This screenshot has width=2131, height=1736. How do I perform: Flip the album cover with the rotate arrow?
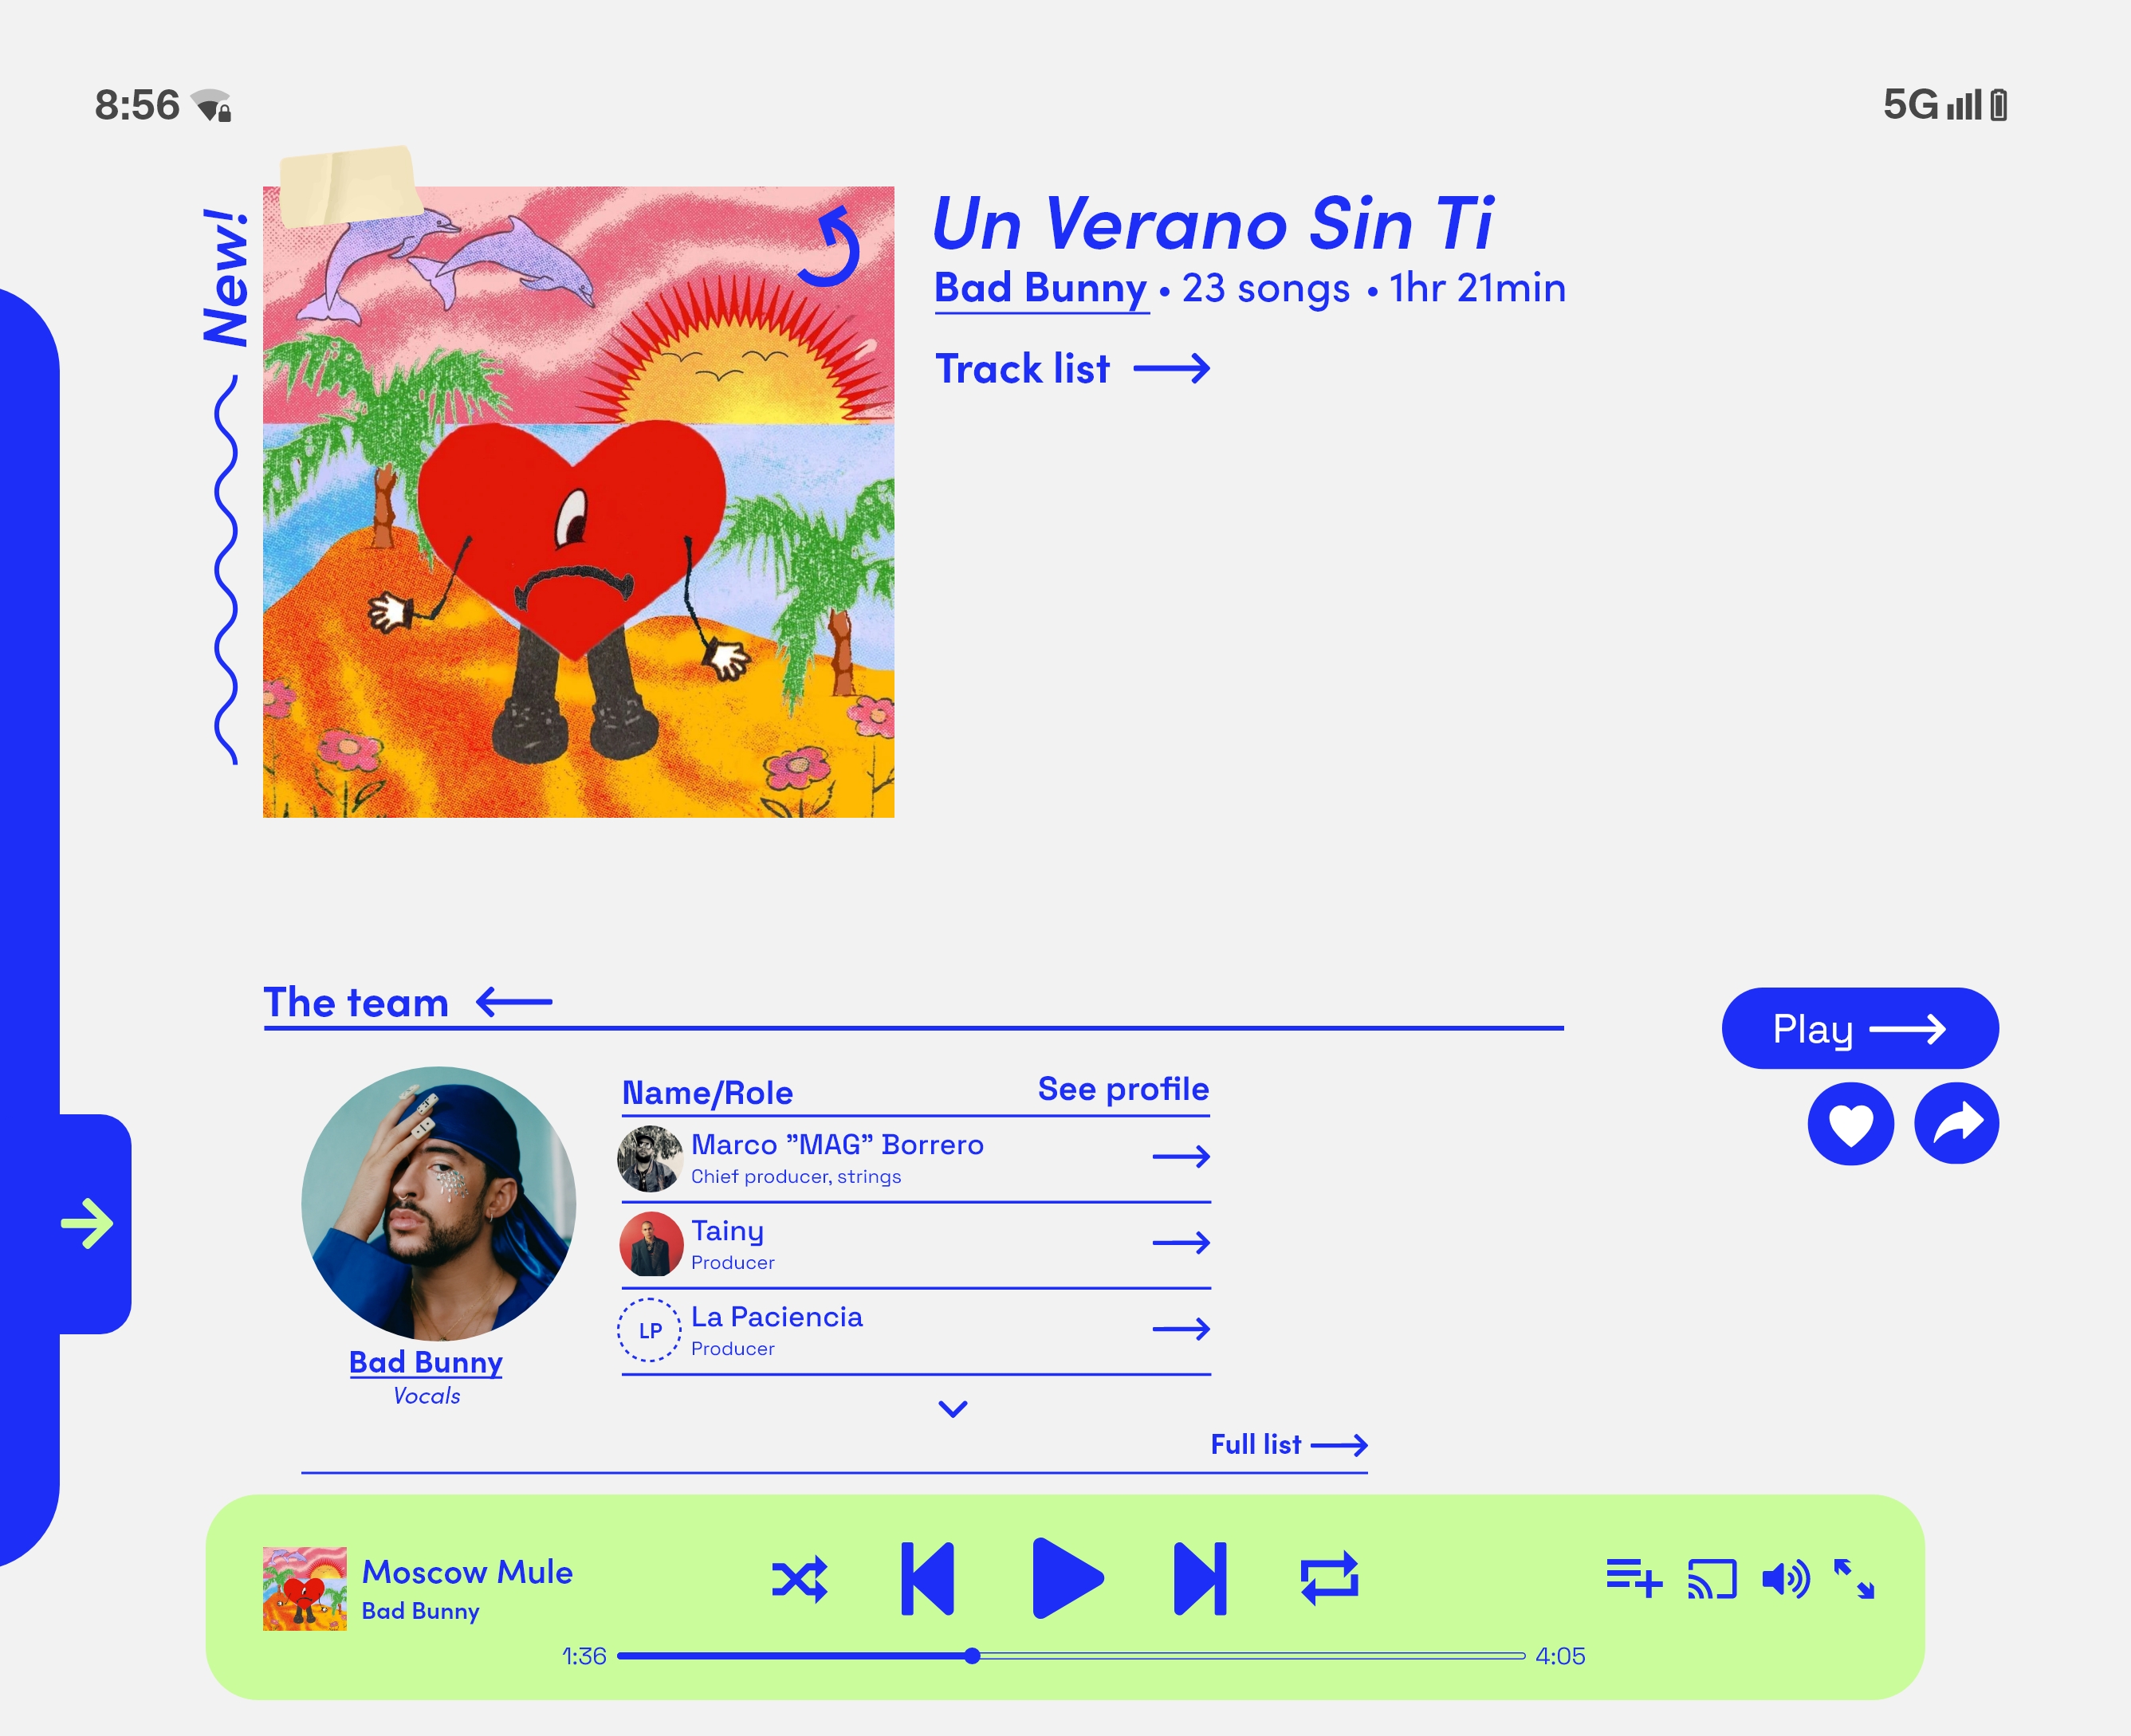point(830,246)
